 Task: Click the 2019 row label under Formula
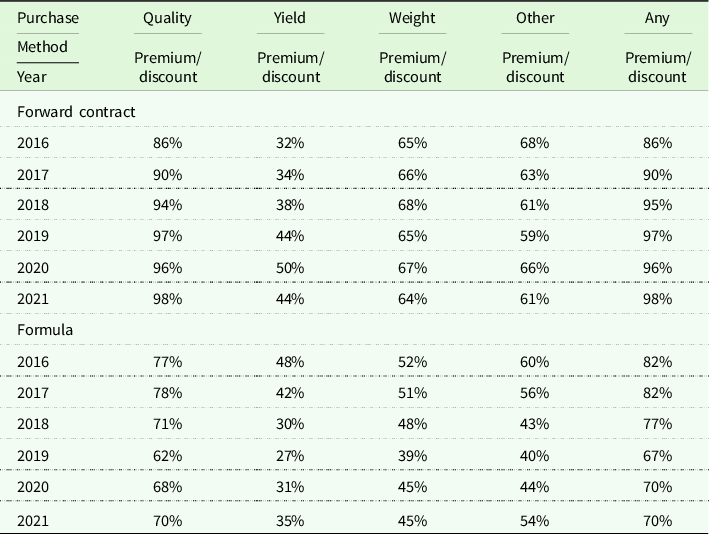33,455
